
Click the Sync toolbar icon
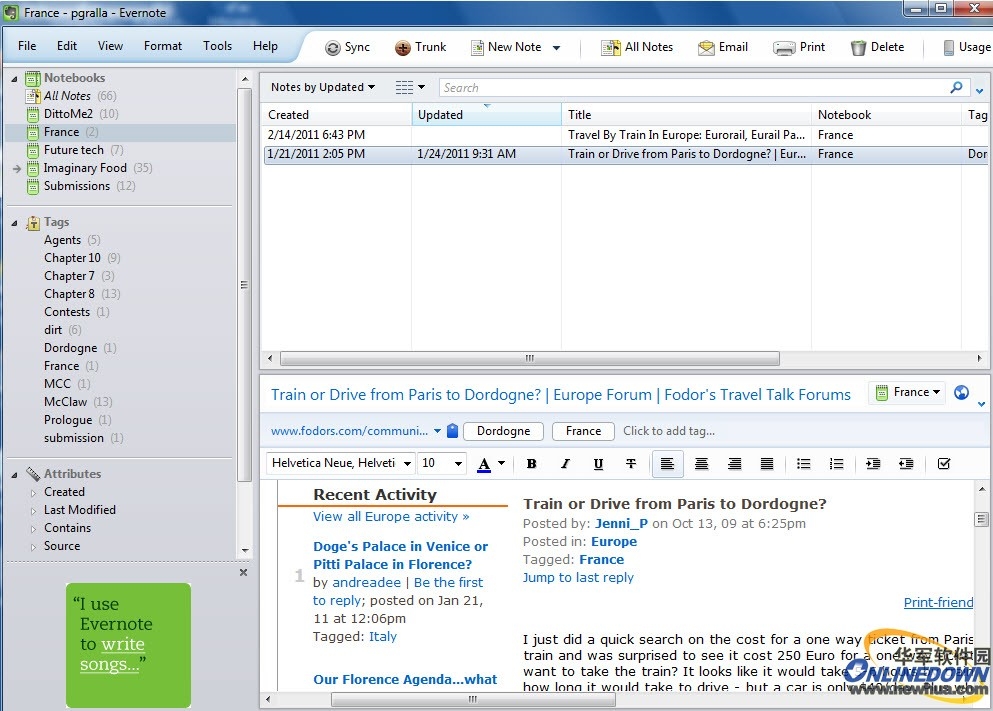[347, 47]
